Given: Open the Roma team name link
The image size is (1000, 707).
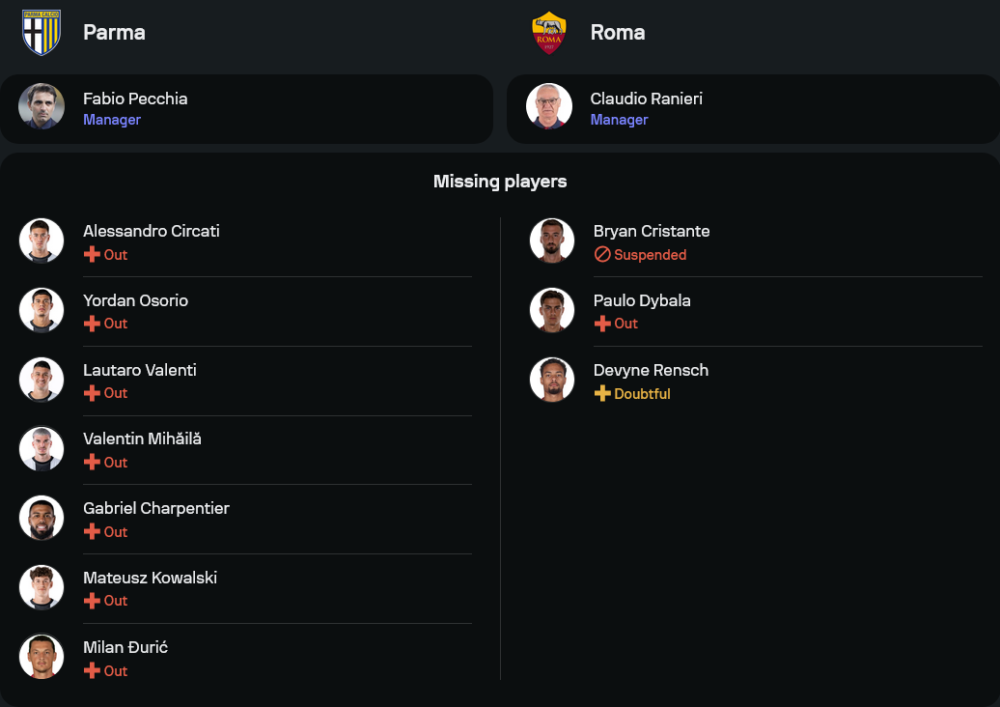Looking at the screenshot, I should click(617, 32).
